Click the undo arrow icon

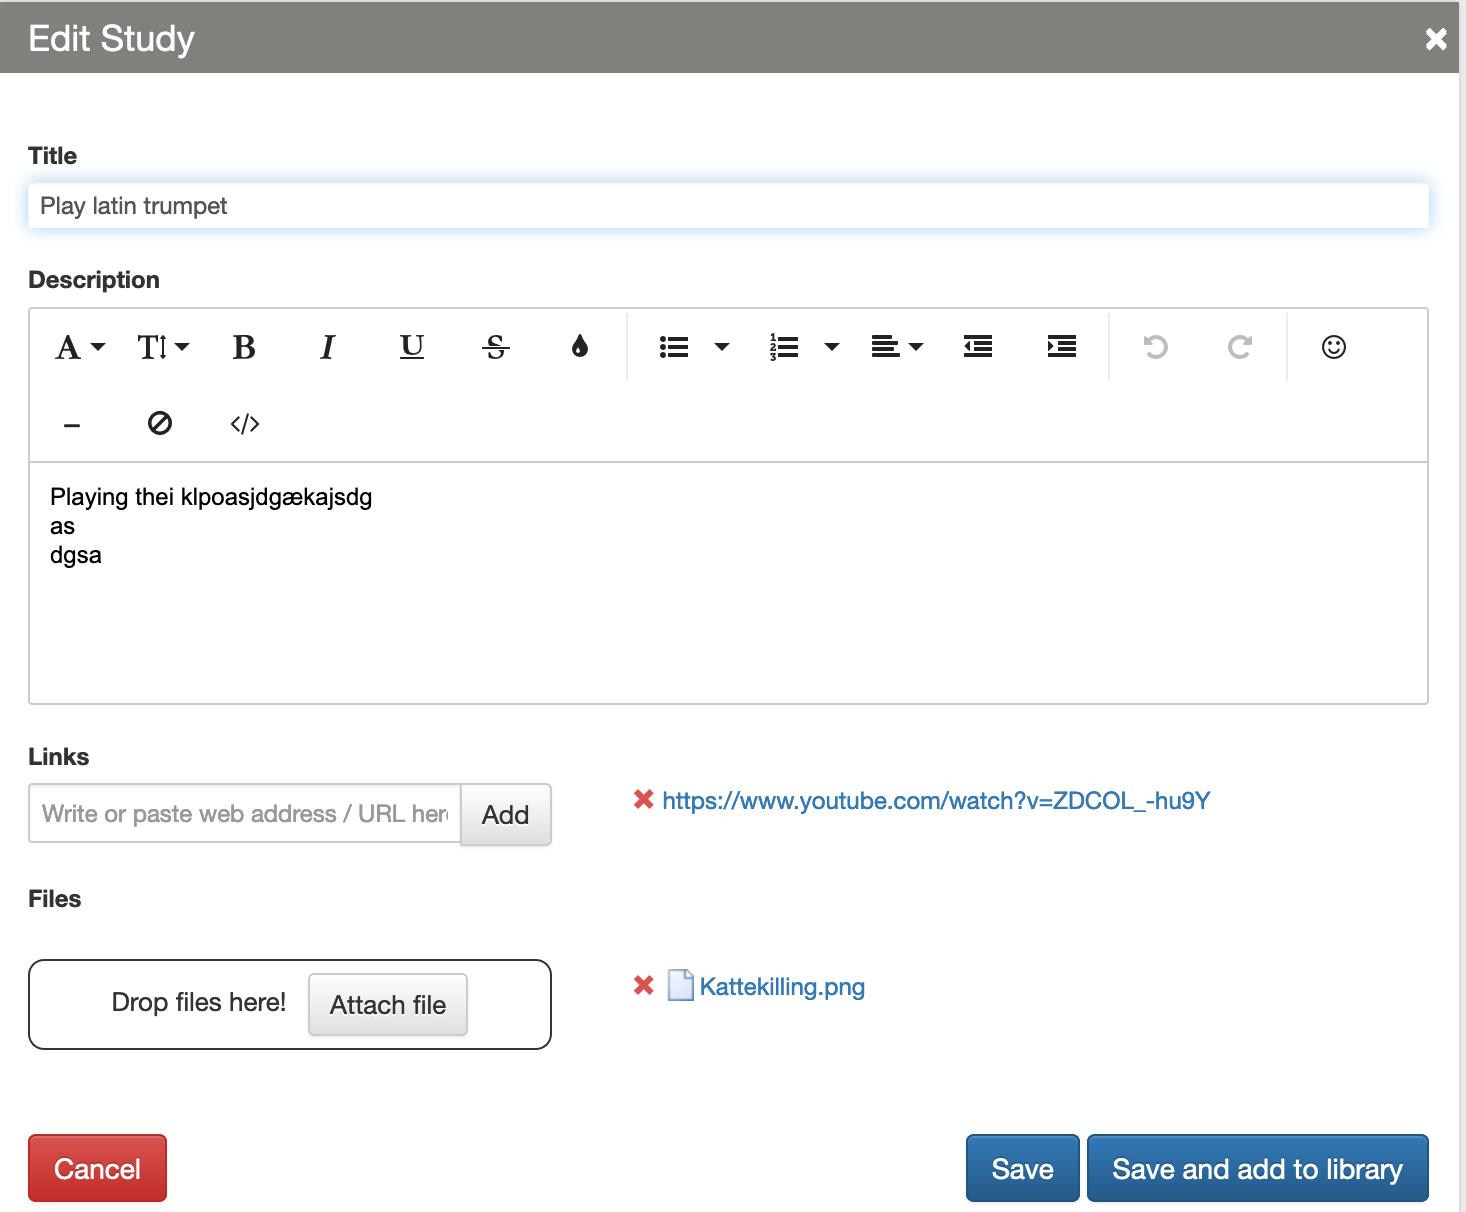point(1156,347)
